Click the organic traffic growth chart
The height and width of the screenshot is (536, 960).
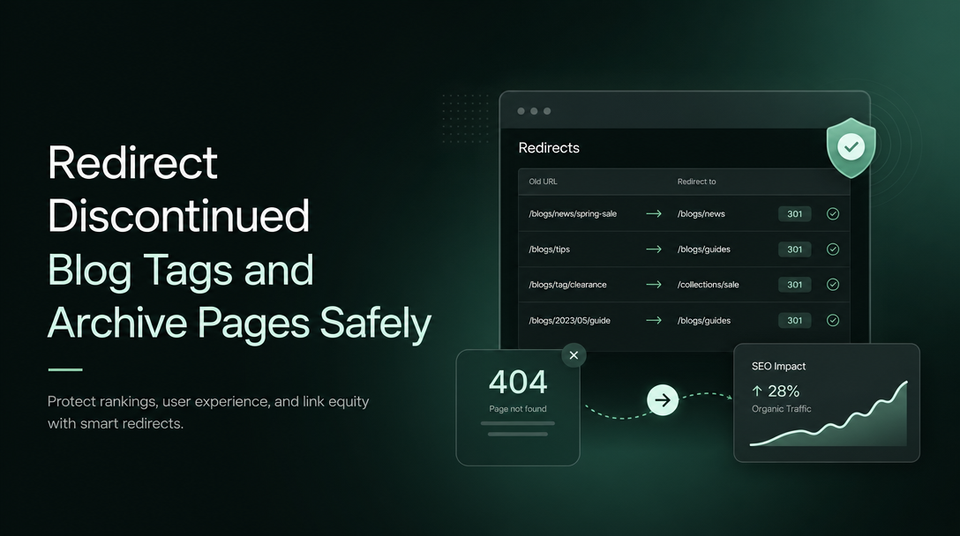pyautogui.click(x=828, y=414)
